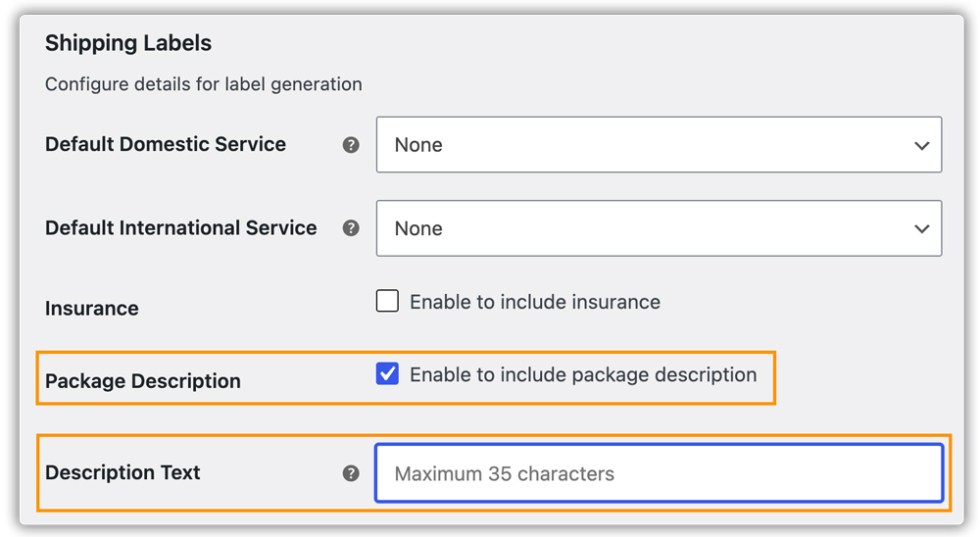Click the 'Shipping Labels' heading

[128, 43]
